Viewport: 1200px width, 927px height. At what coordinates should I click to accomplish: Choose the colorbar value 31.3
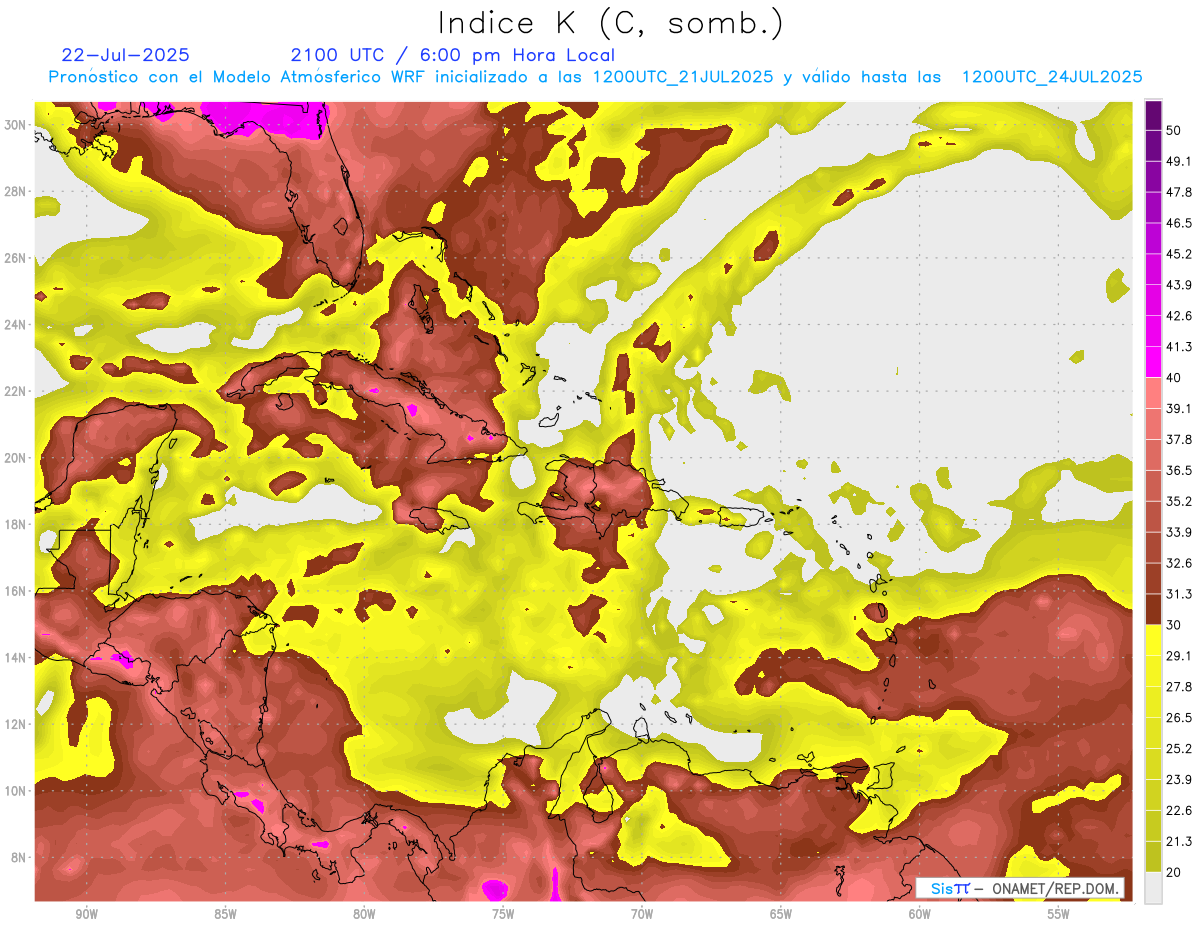1179,594
